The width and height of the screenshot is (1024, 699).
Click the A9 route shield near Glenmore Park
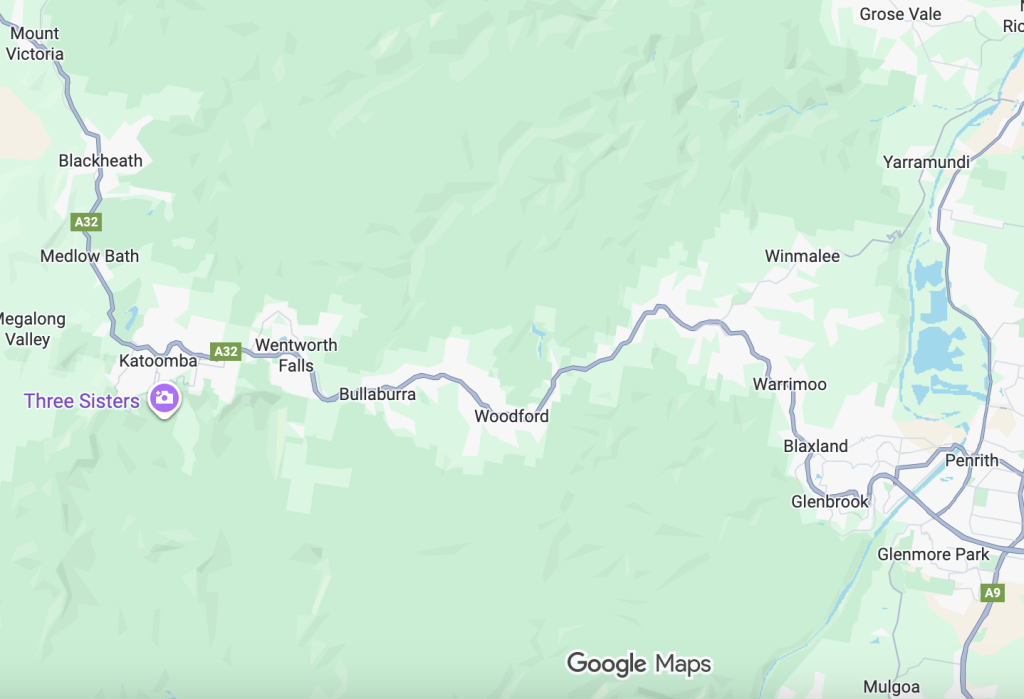(992, 593)
